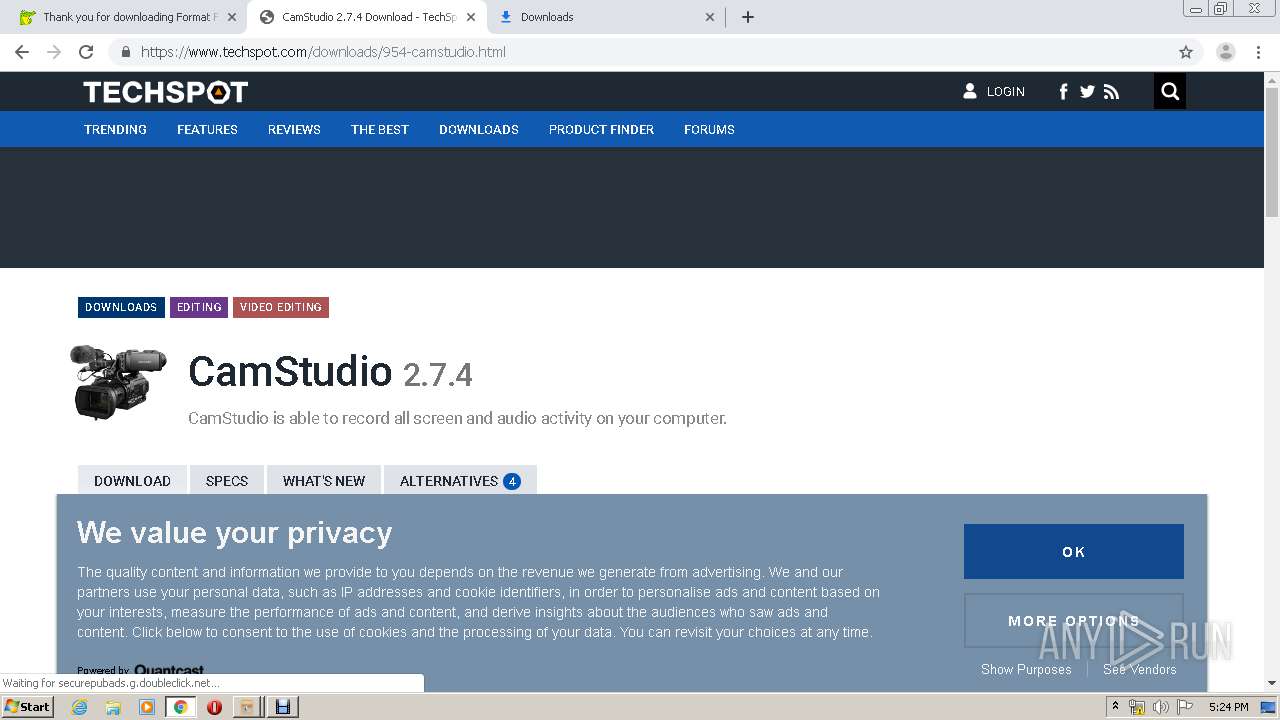This screenshot has height=720, width=1280.
Task: Switch to the Downloads browser tab
Action: point(606,17)
